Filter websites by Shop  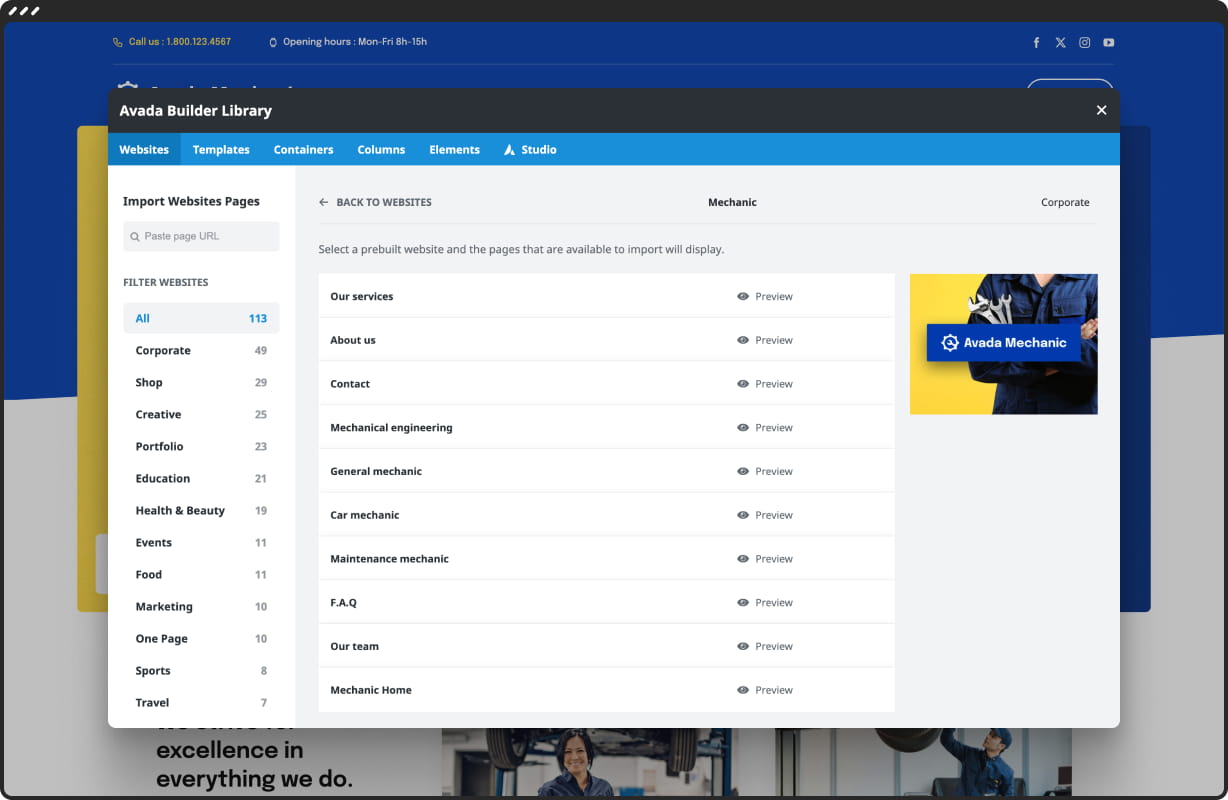(x=201, y=382)
